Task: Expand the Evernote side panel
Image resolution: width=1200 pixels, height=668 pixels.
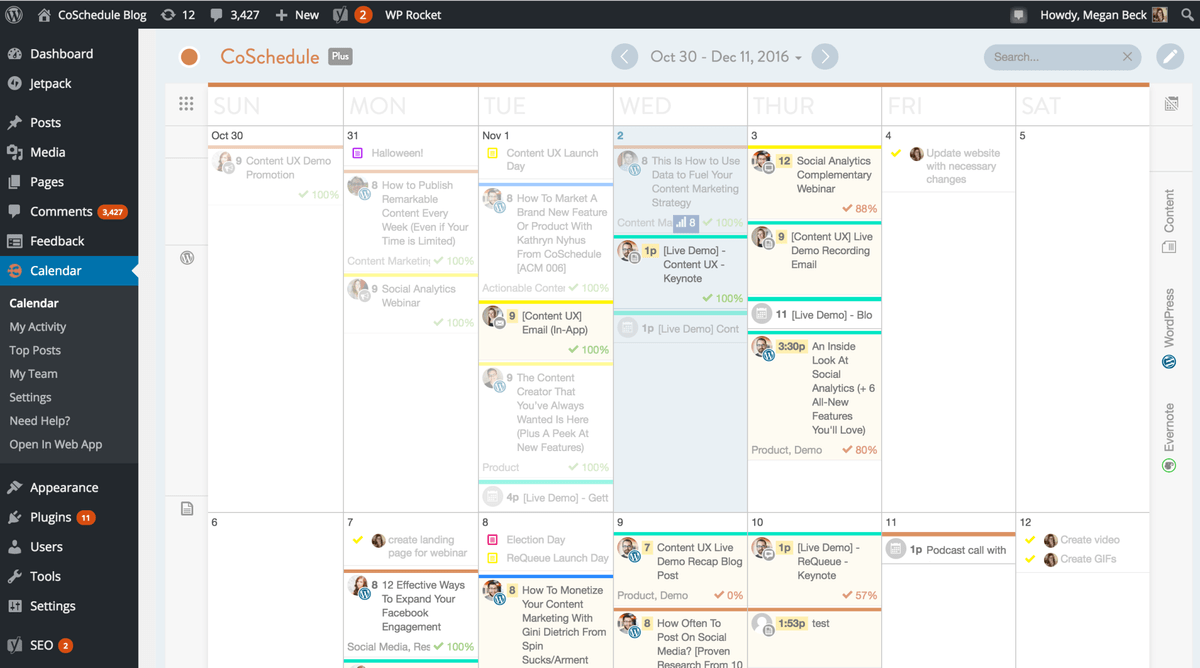Action: tap(1169, 438)
